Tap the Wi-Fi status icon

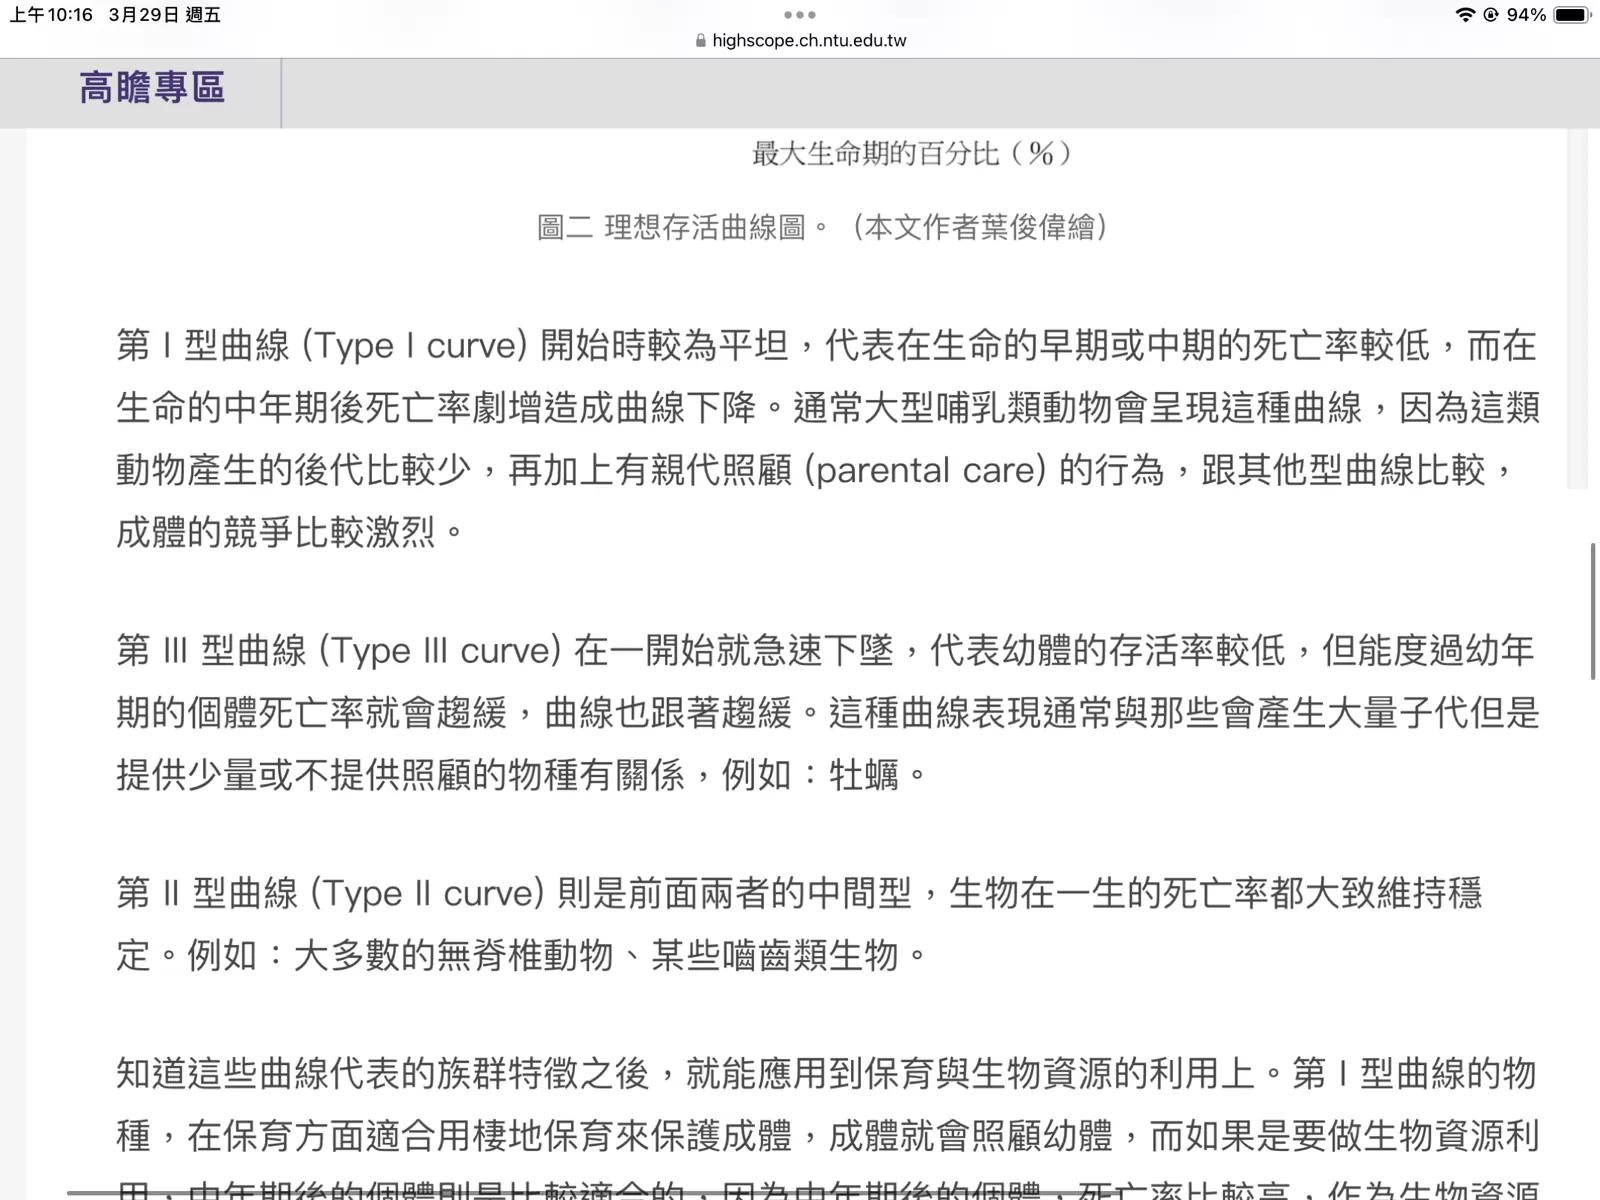[1465, 15]
